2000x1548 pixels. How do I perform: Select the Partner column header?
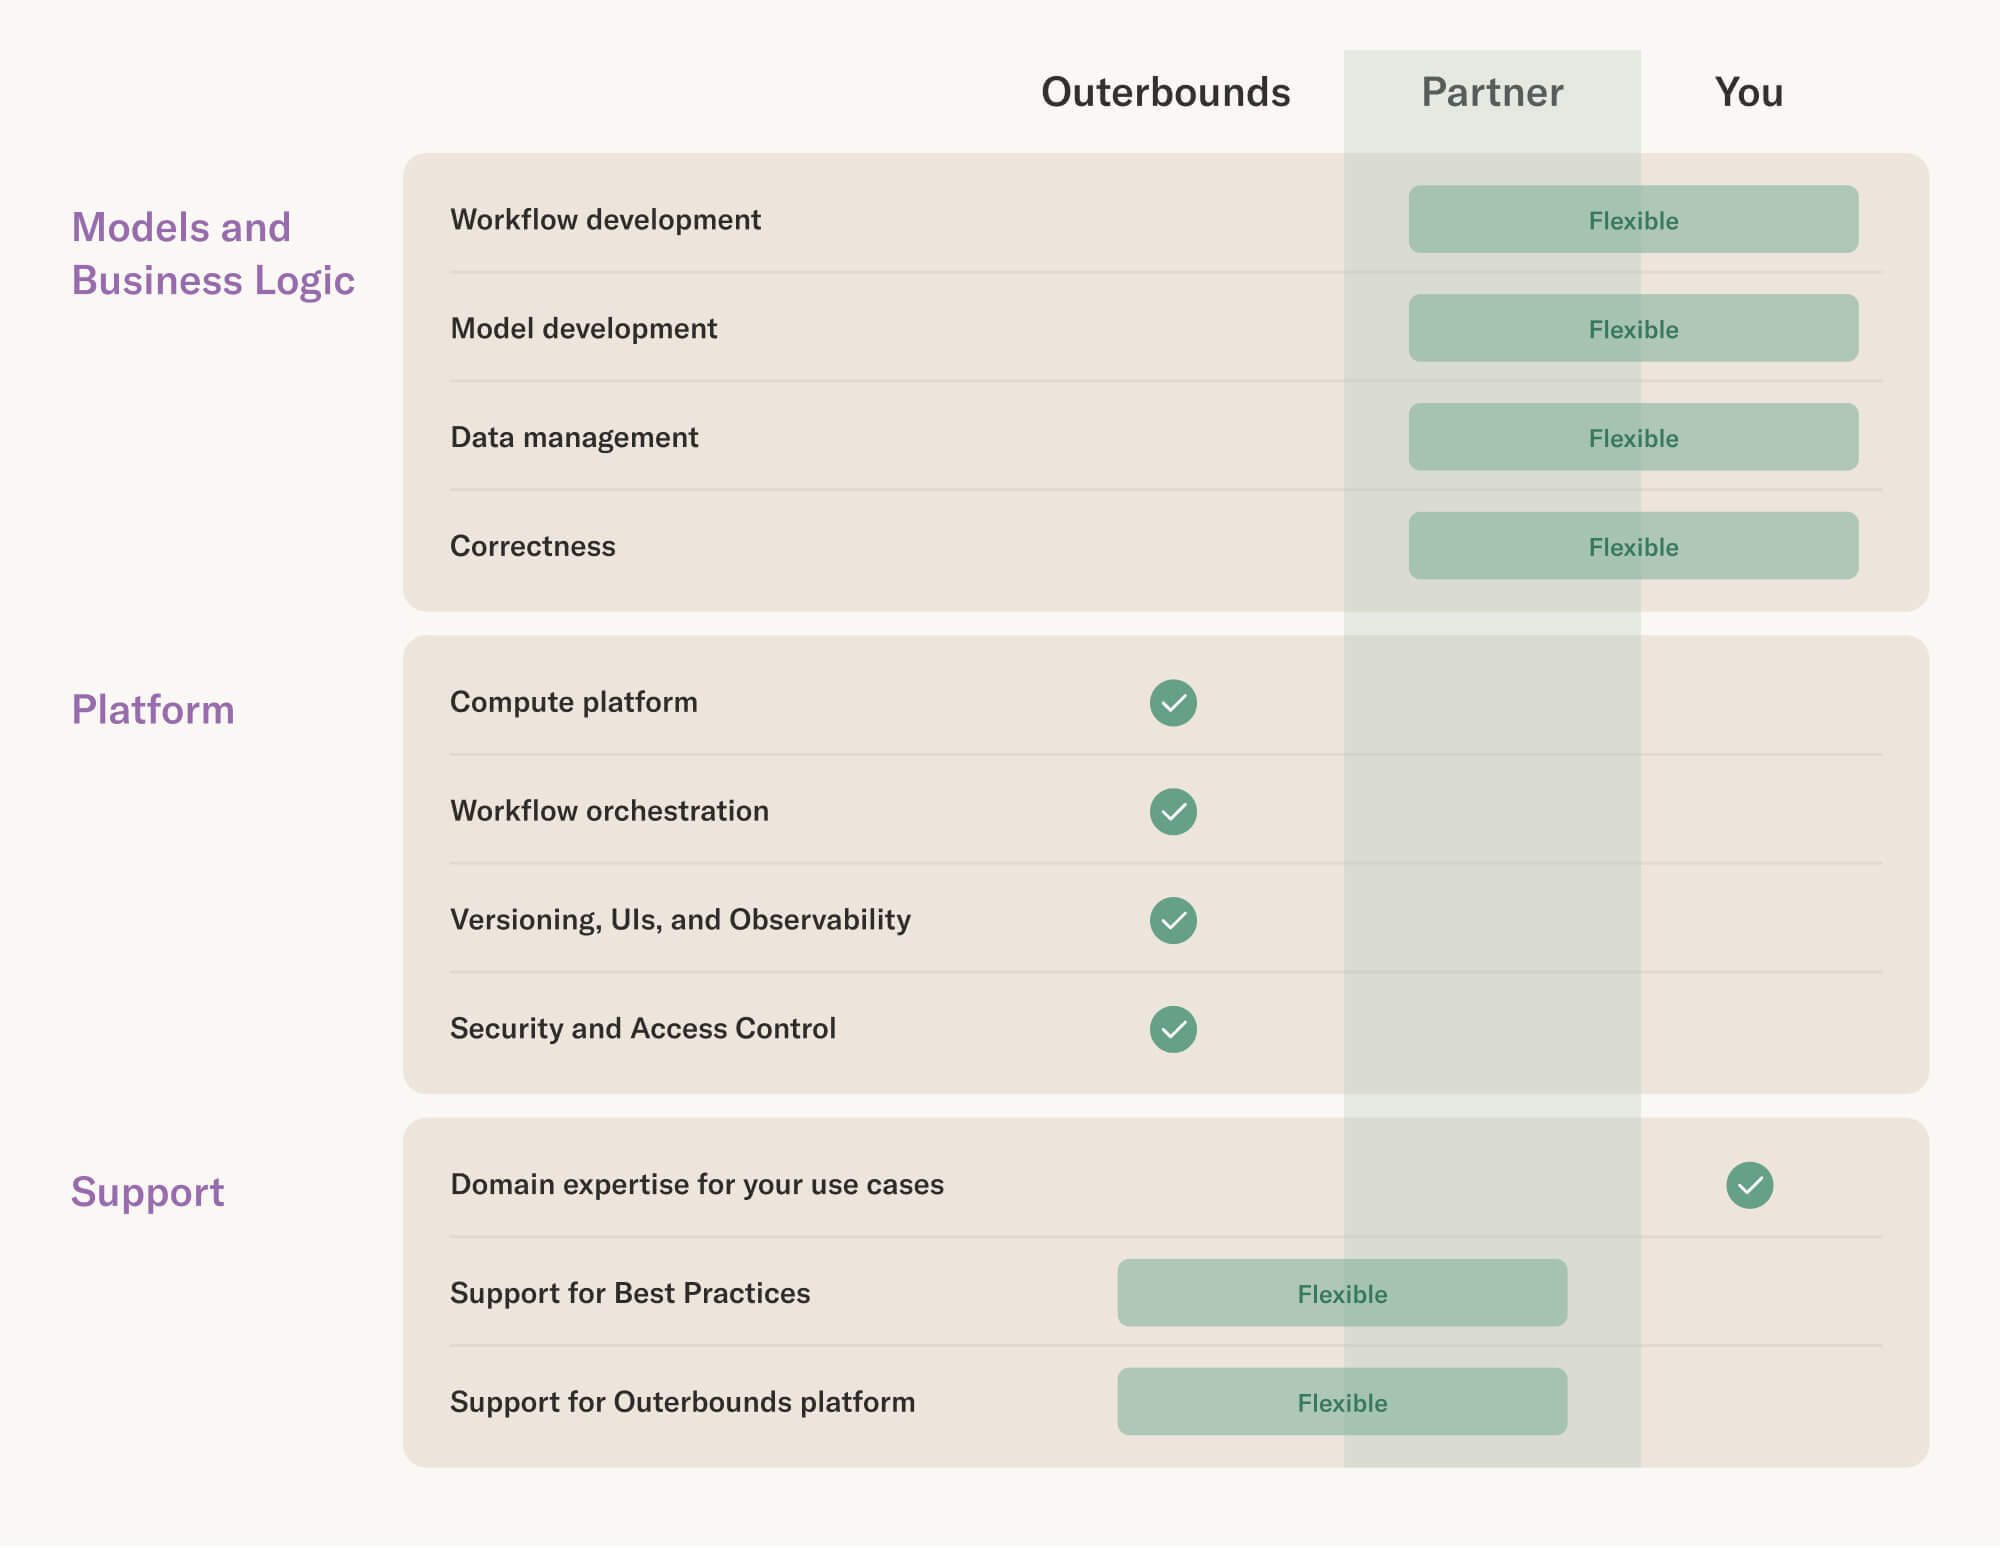tap(1492, 92)
